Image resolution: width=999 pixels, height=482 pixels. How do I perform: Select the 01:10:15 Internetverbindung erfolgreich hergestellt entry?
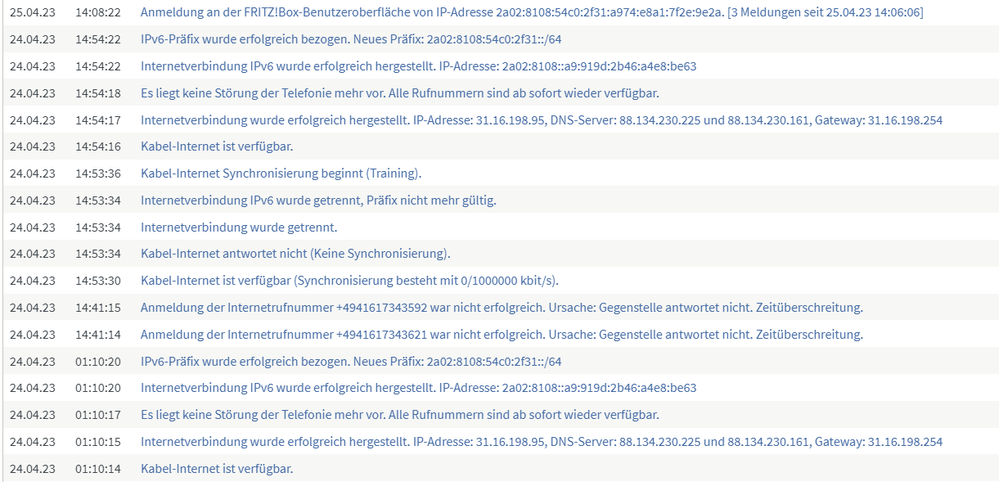(x=542, y=442)
